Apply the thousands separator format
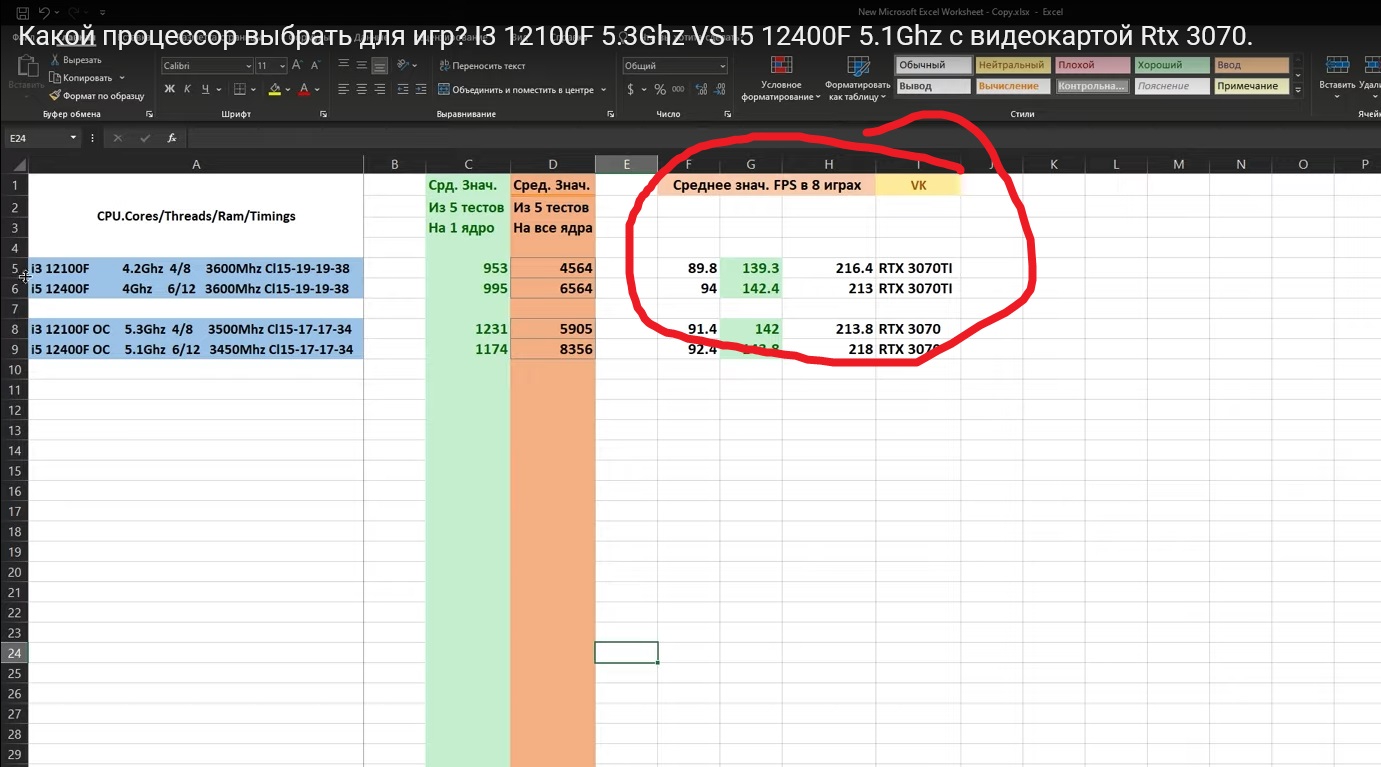Viewport: 1381px width, 767px height. pyautogui.click(x=678, y=89)
